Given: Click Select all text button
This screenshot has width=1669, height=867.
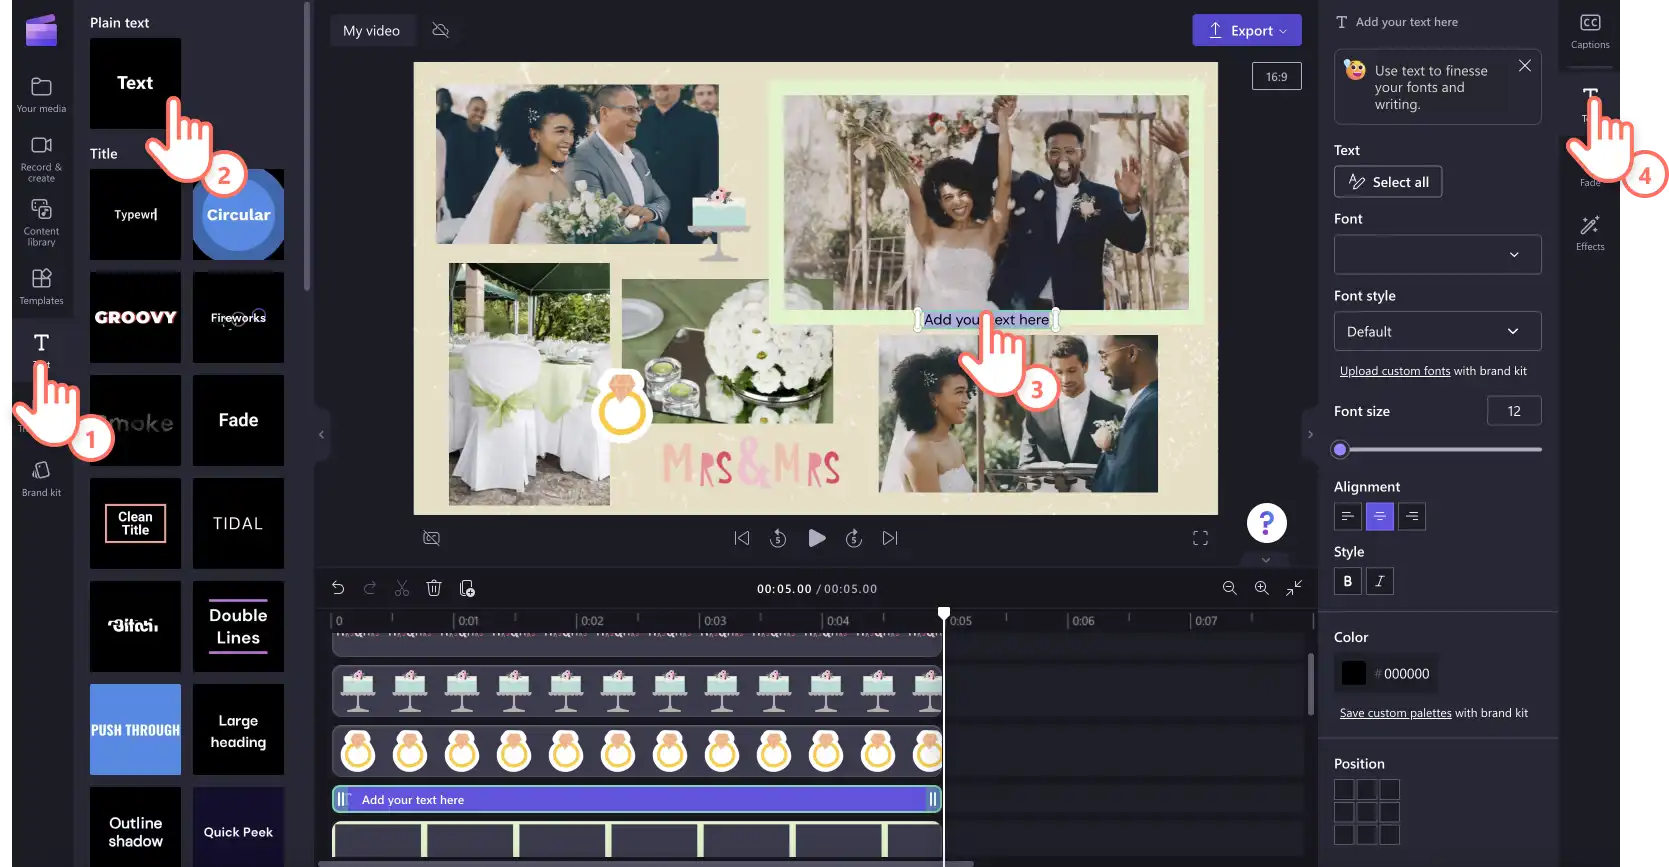Looking at the screenshot, I should pos(1388,182).
